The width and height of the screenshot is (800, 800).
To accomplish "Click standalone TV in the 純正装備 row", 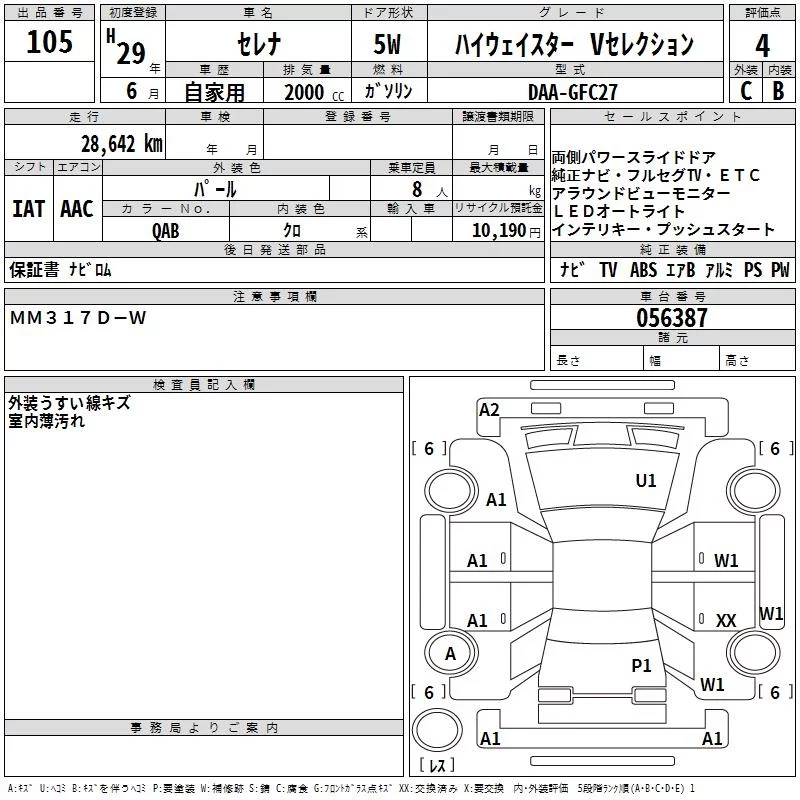I will pyautogui.click(x=608, y=269).
